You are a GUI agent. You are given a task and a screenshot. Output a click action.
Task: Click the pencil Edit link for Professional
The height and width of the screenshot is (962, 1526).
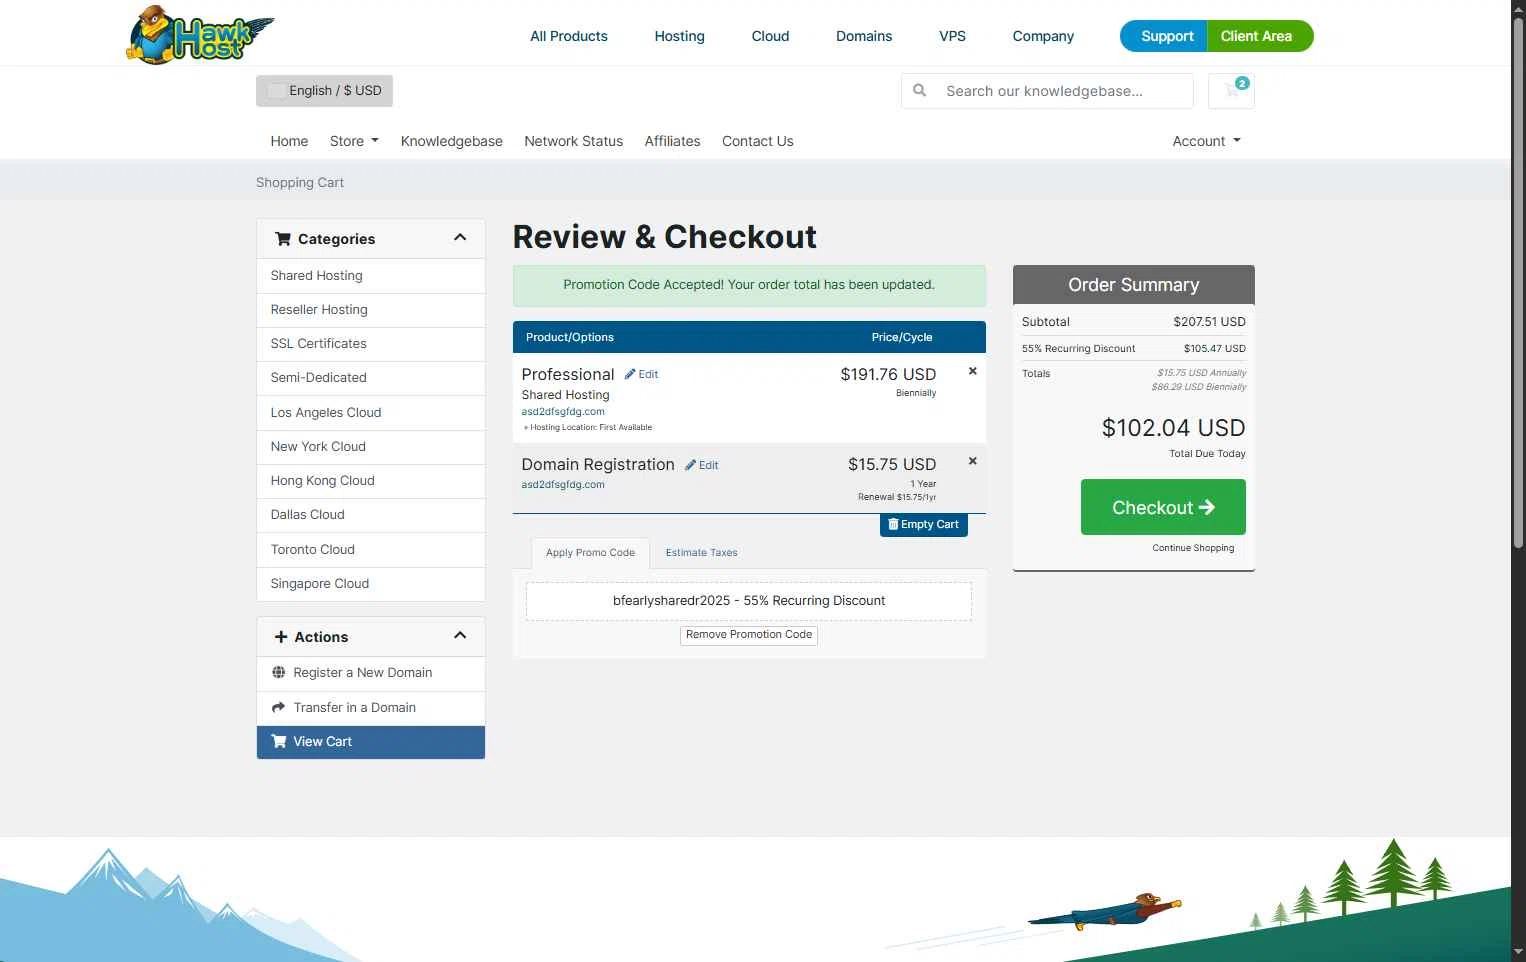[x=641, y=374]
